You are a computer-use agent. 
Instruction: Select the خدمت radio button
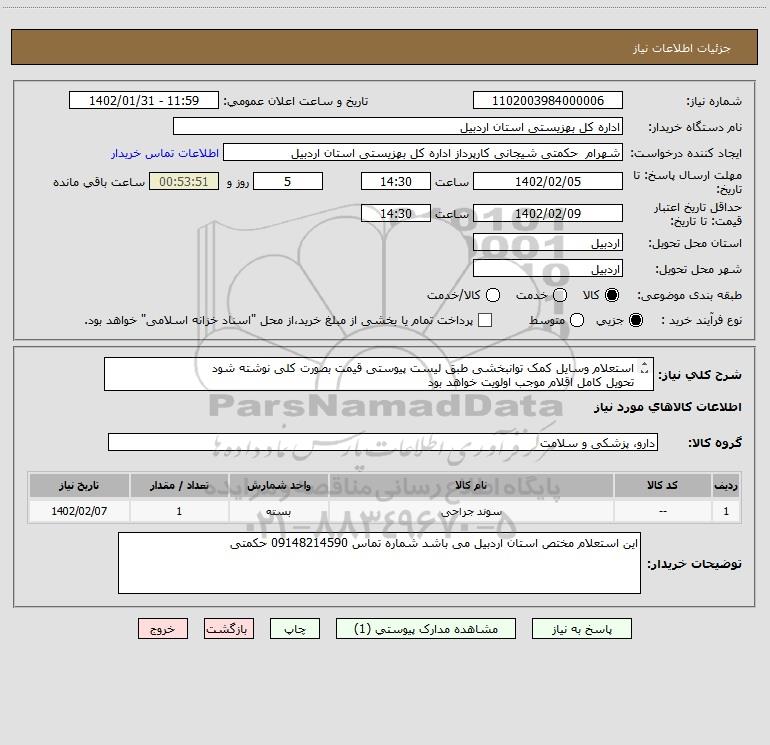pyautogui.click(x=560, y=295)
